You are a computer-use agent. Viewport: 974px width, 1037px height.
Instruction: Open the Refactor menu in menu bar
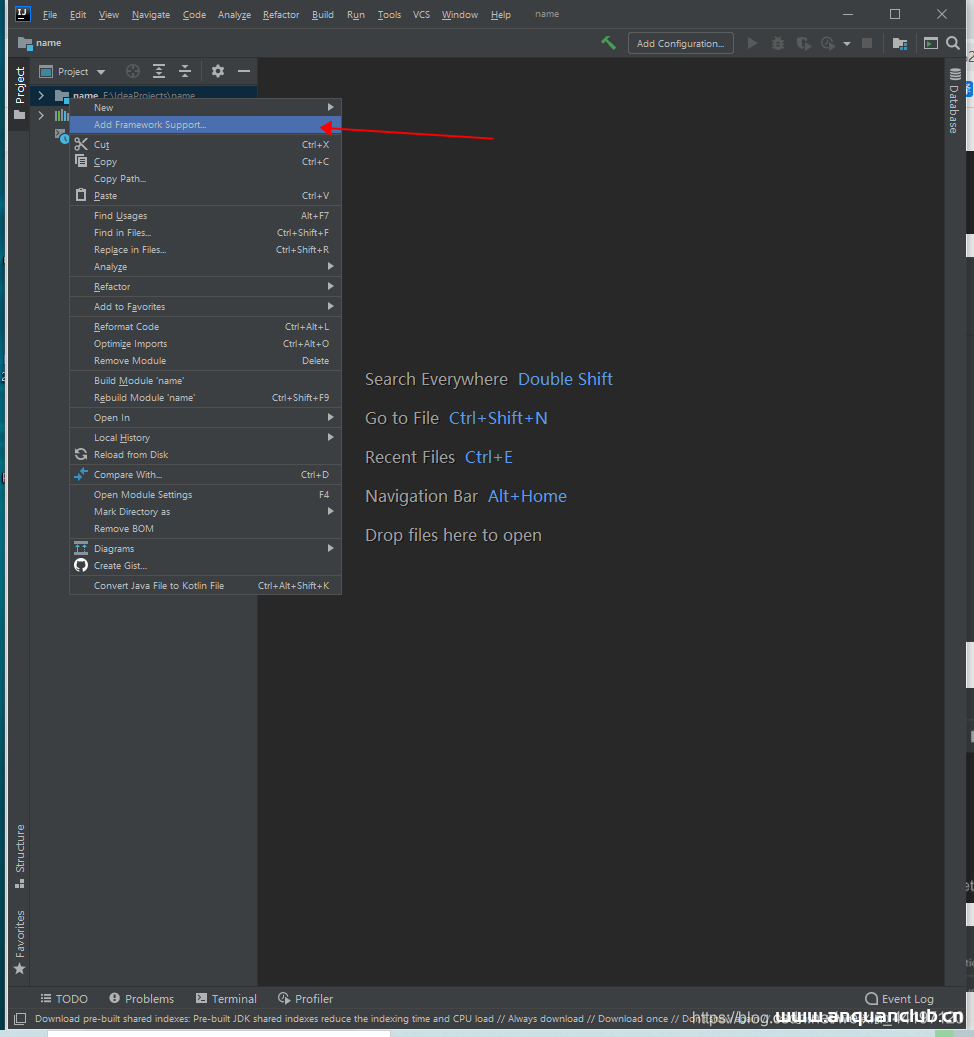click(281, 15)
